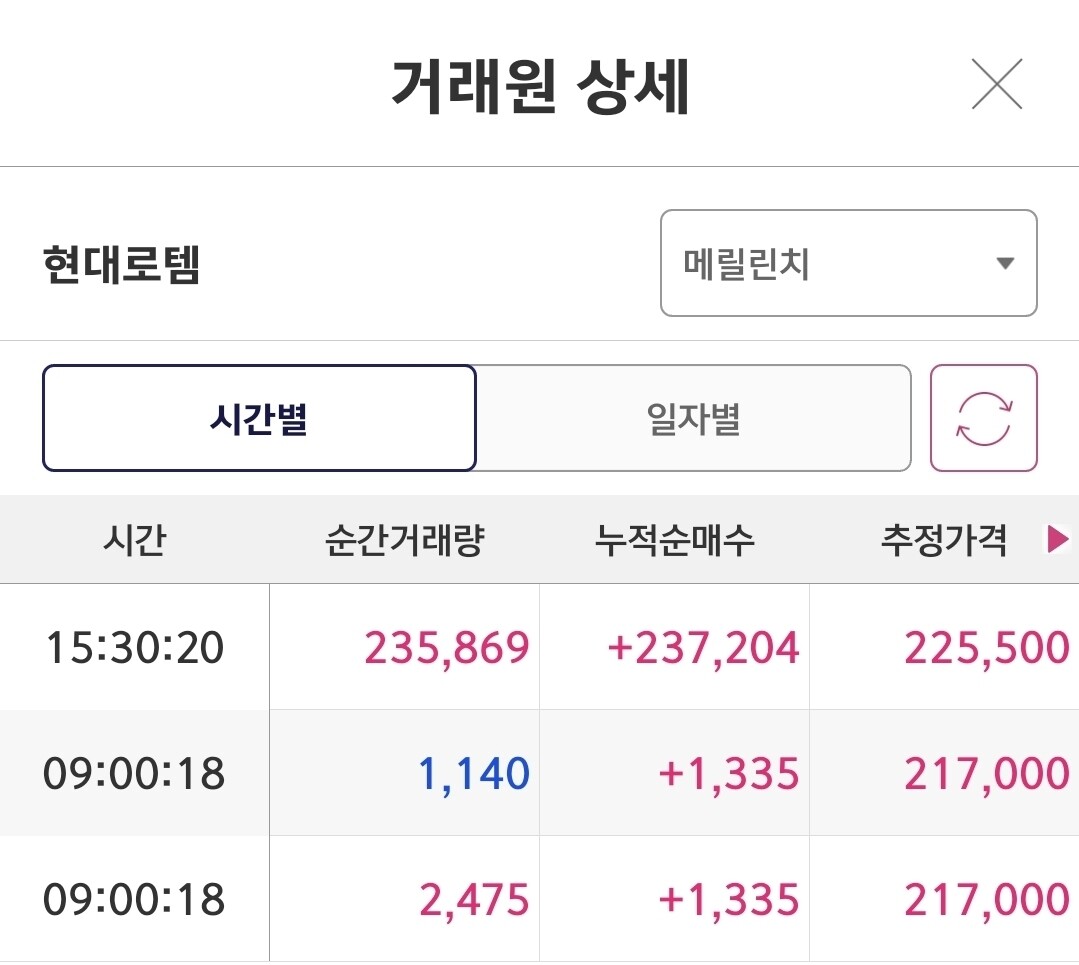This screenshot has height=965, width=1079.
Task: Click the 순간거래량 column header
Action: click(x=404, y=541)
